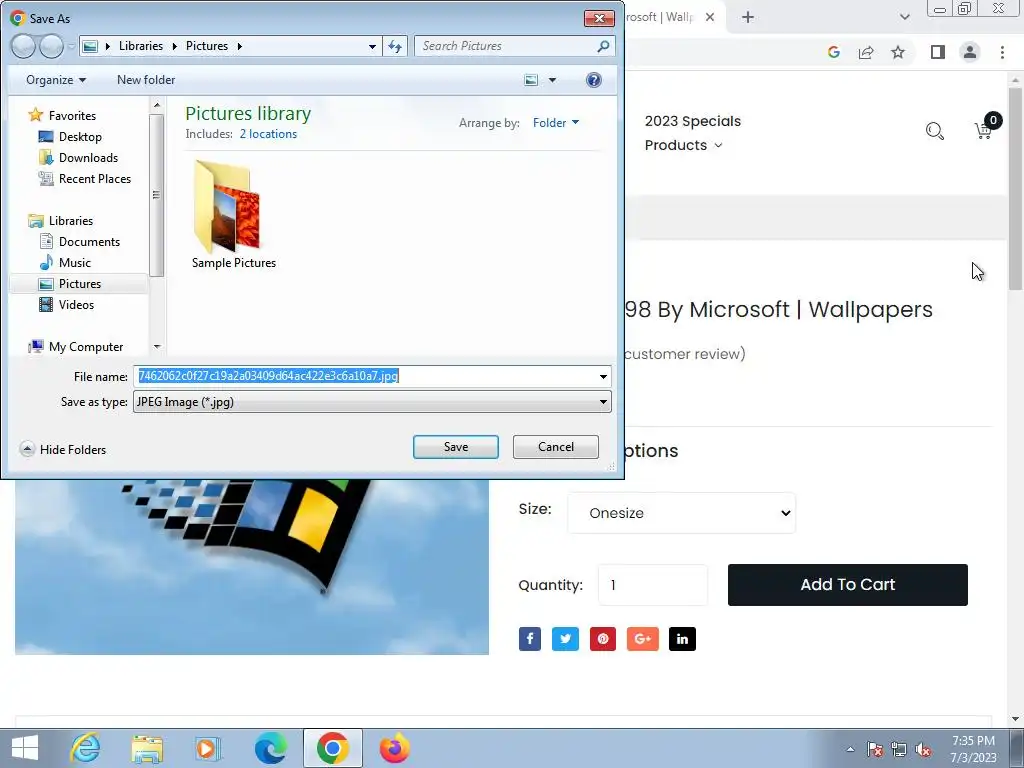This screenshot has width=1024, height=768.
Task: Open the Size Onesize dropdown
Action: point(682,513)
